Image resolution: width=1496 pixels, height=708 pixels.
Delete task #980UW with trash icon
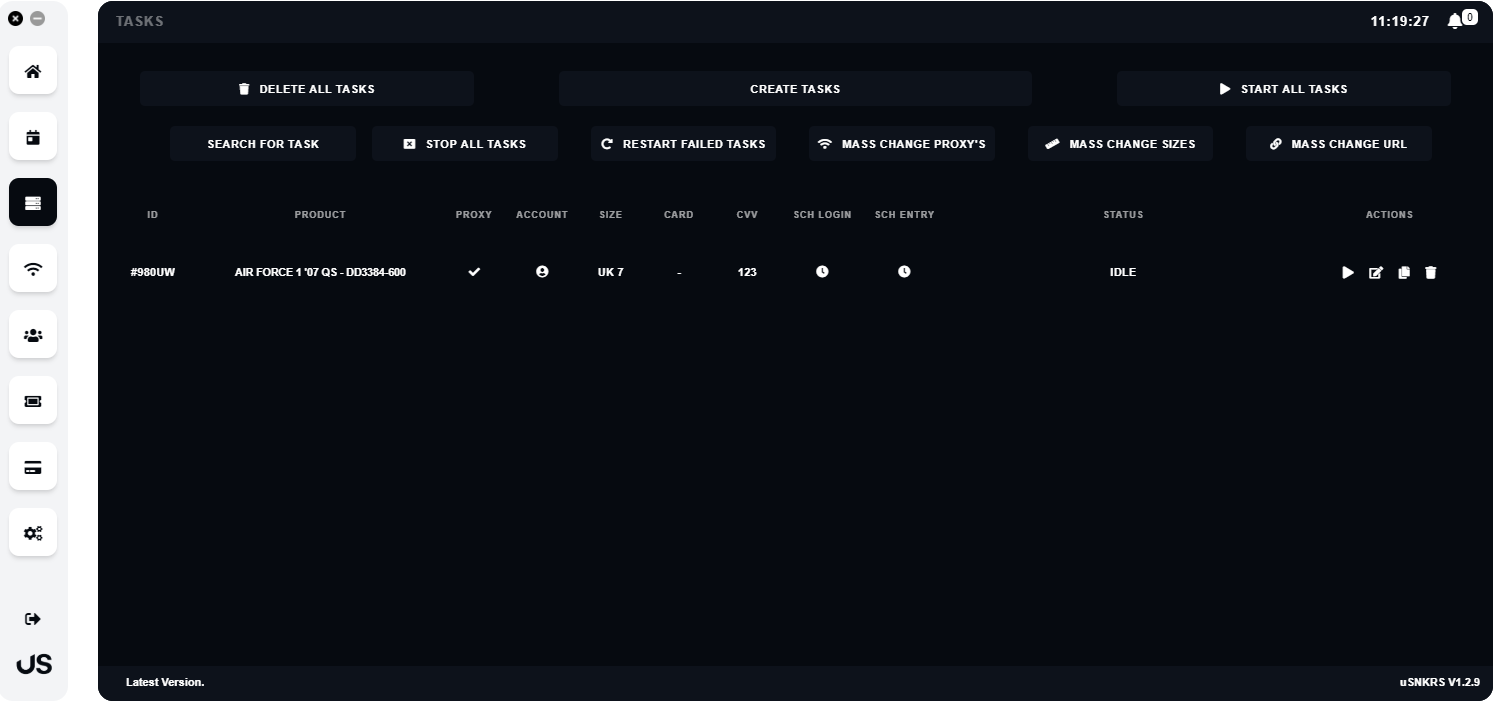[x=1431, y=272]
